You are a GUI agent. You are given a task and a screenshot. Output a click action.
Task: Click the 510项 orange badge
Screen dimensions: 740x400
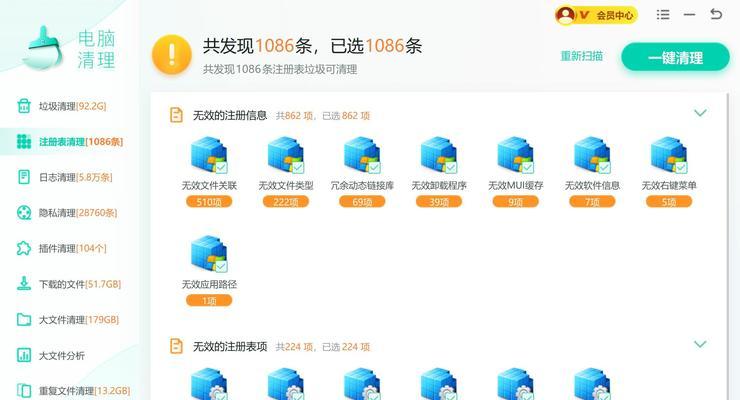pos(209,202)
